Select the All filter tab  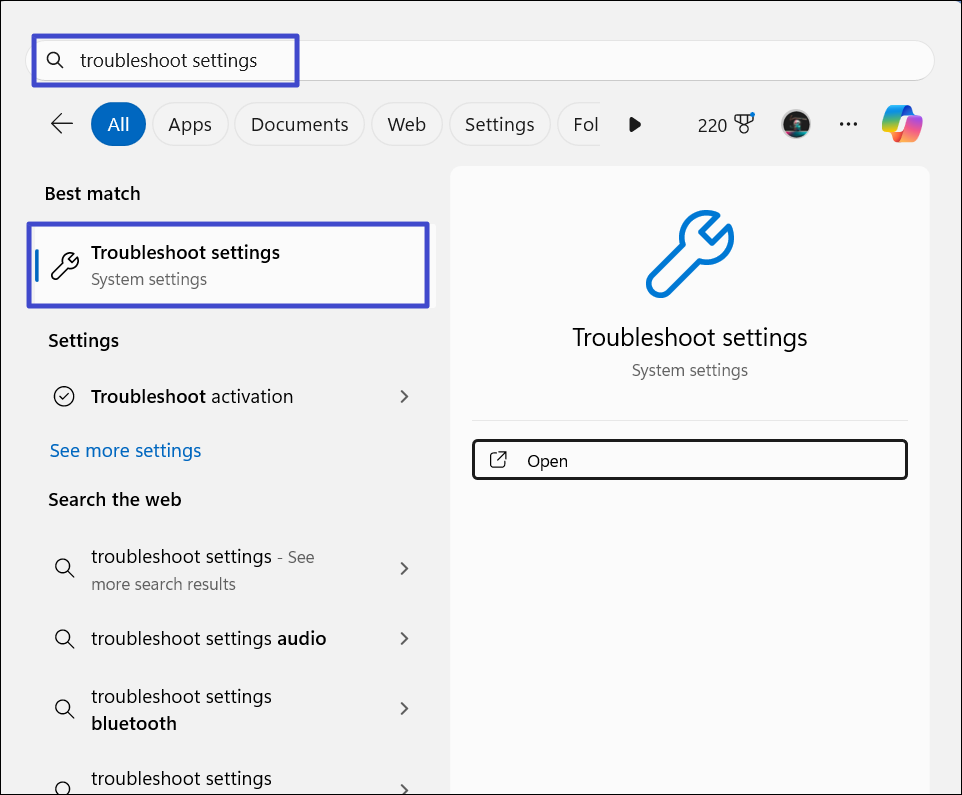118,124
